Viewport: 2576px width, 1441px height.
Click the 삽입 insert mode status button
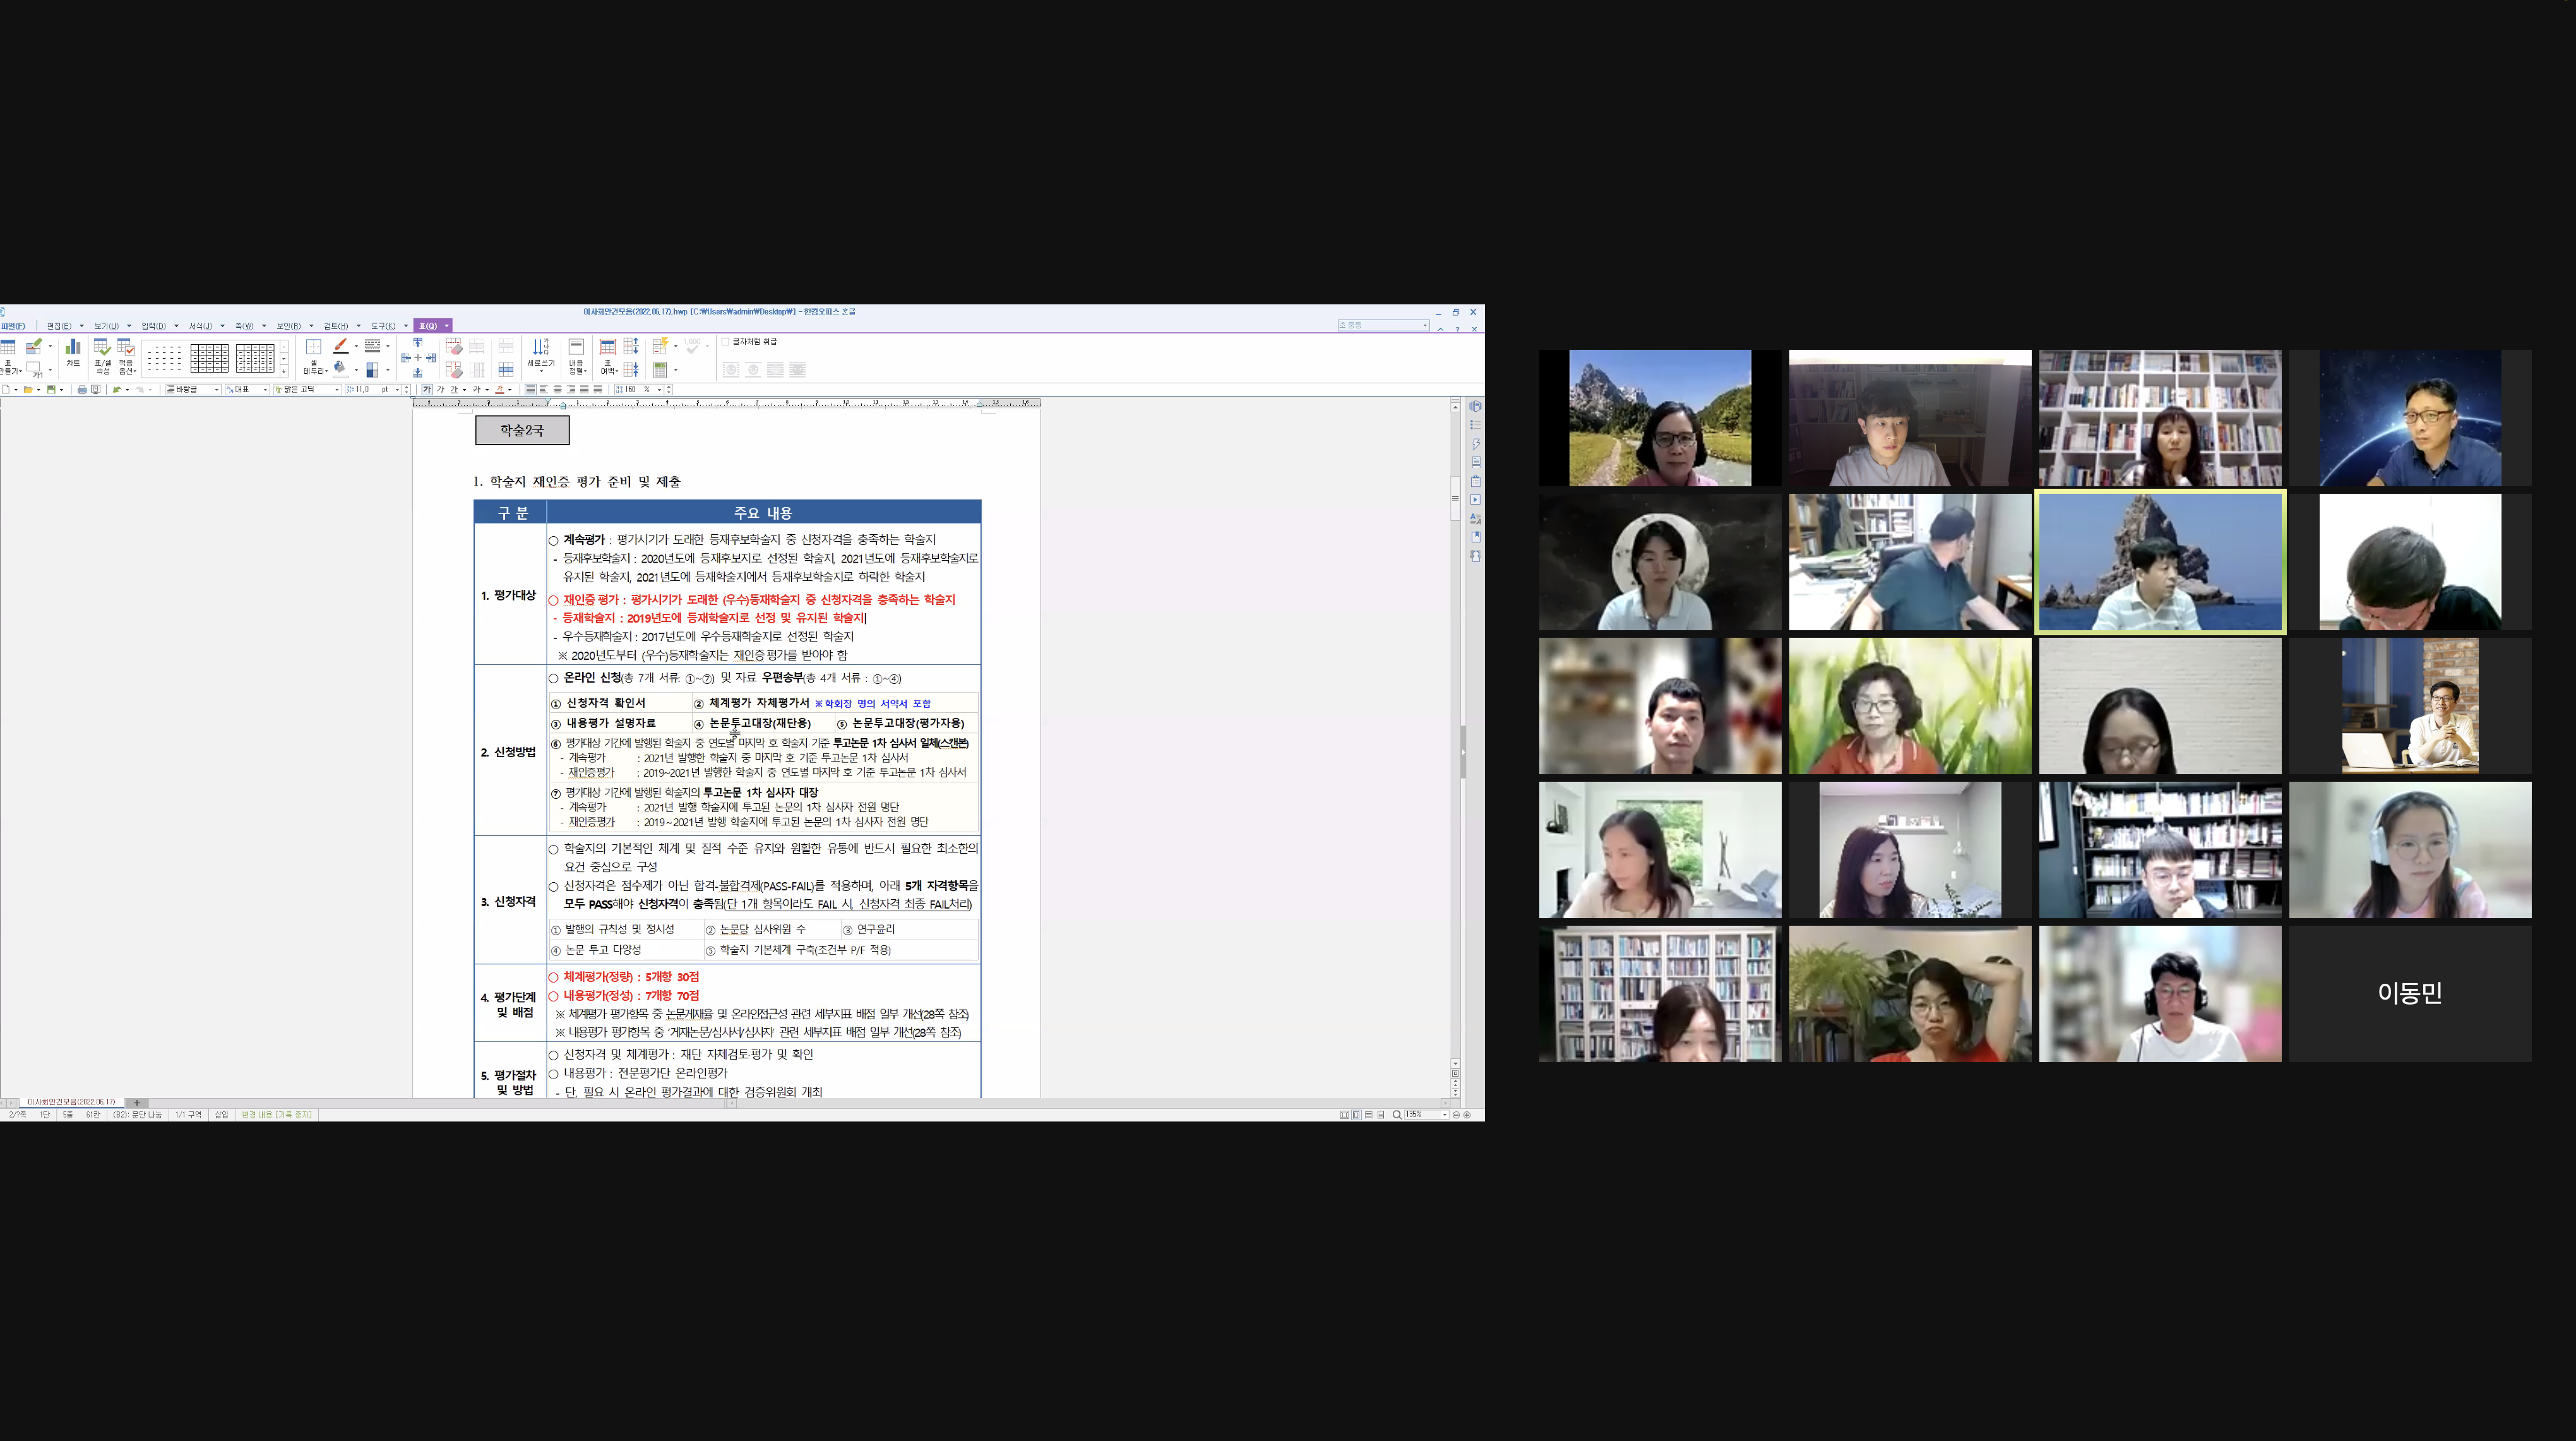(x=221, y=1114)
